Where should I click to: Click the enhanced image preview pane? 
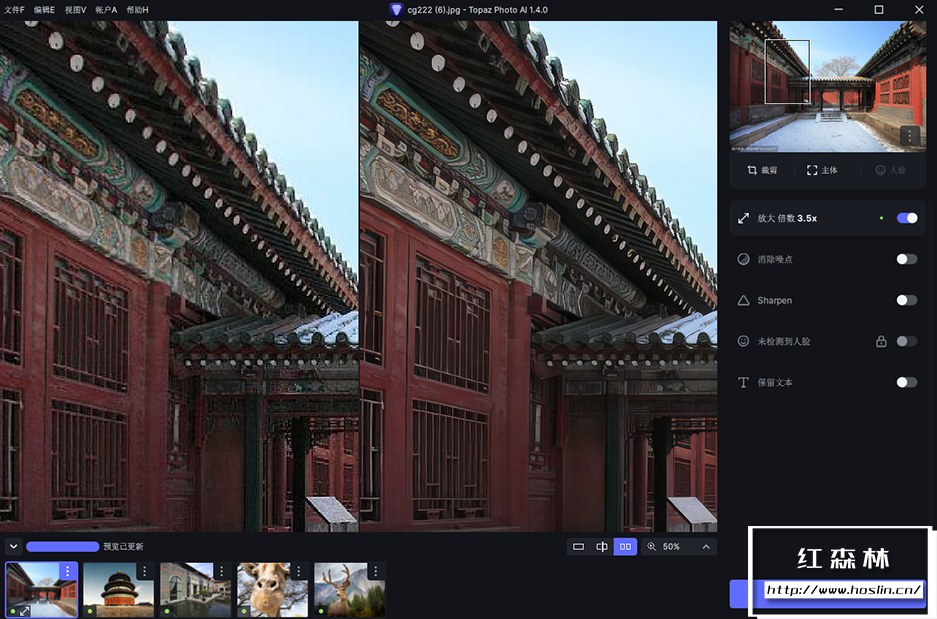pos(538,276)
